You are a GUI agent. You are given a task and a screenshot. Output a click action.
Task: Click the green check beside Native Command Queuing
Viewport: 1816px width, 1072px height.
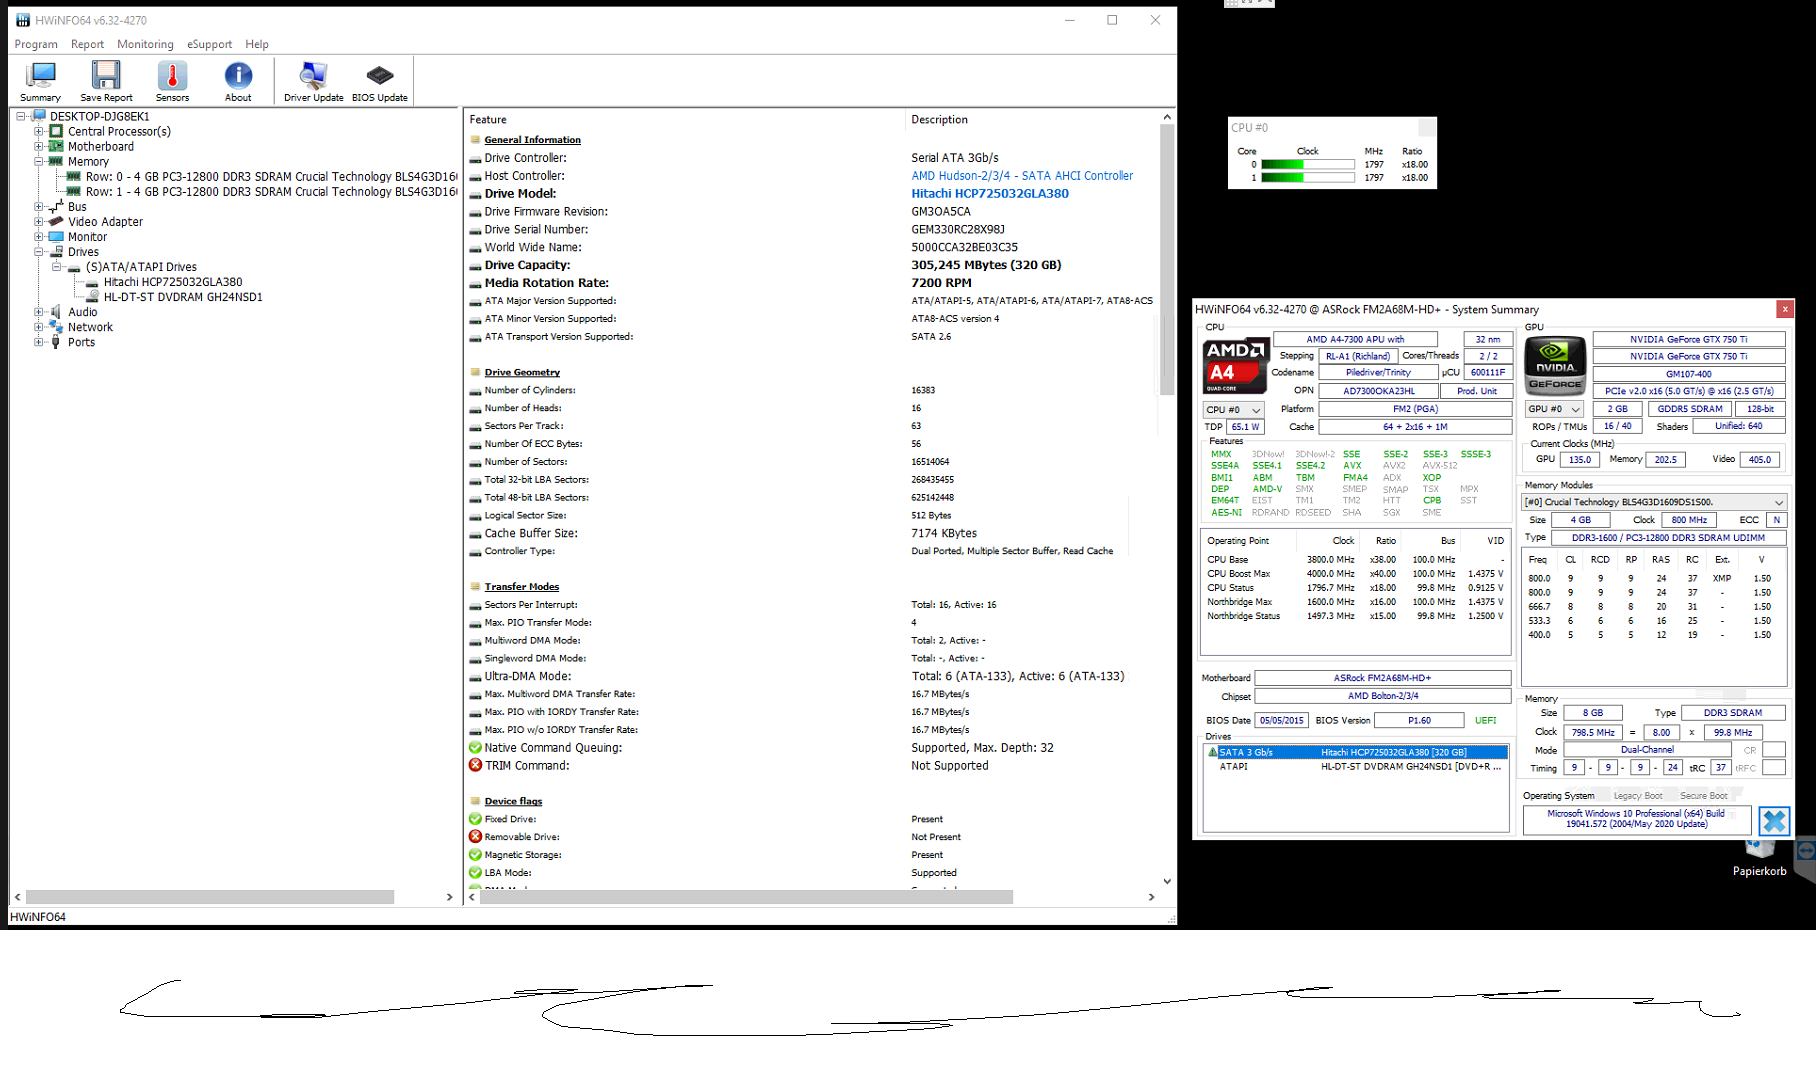pos(476,747)
